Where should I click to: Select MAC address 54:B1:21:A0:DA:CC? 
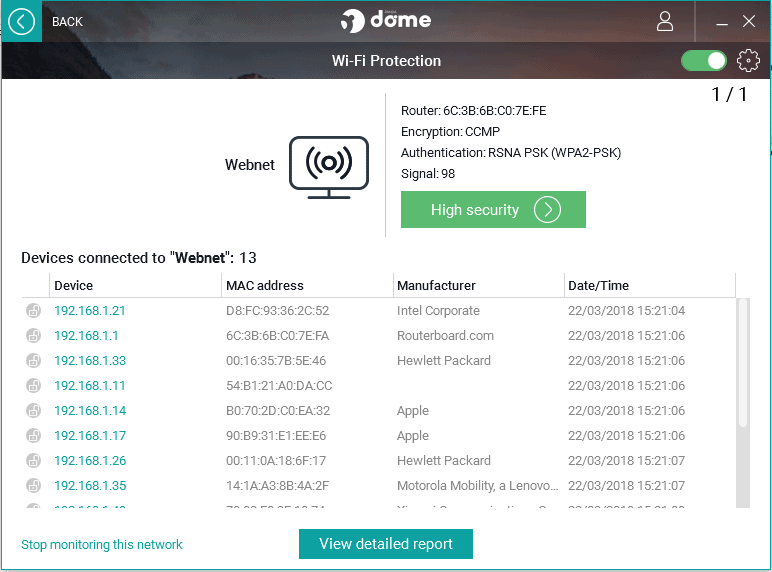(x=279, y=385)
